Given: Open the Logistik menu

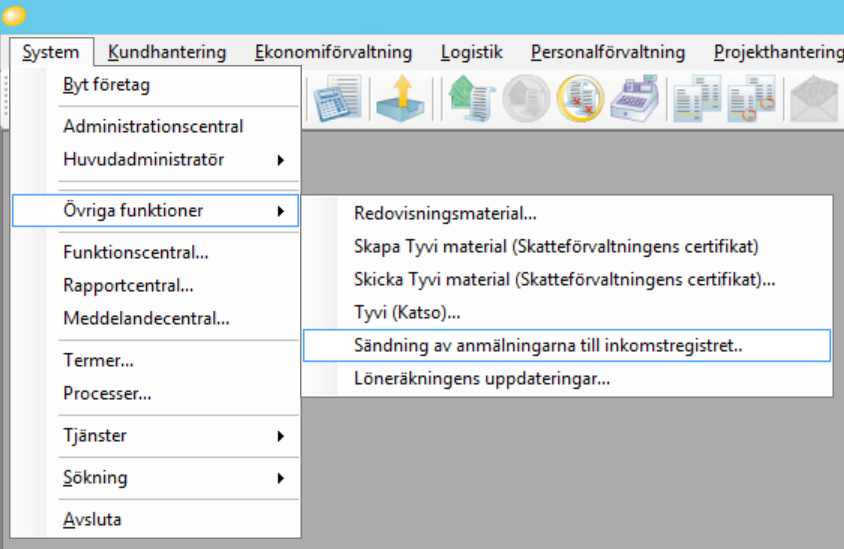Looking at the screenshot, I should click(471, 52).
